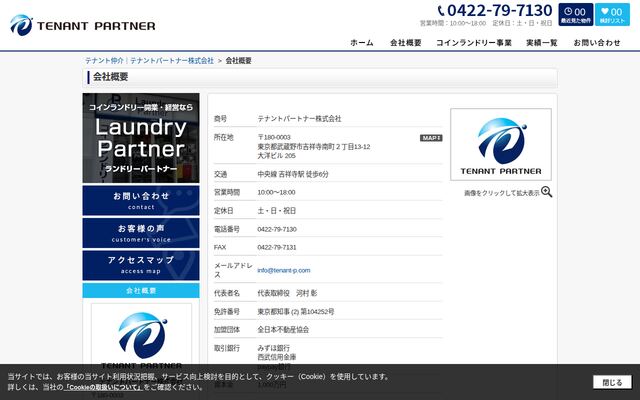This screenshot has width=640, height=400.
Task: Click representative name 代表取締役 河村 彰
Action: (x=287, y=293)
